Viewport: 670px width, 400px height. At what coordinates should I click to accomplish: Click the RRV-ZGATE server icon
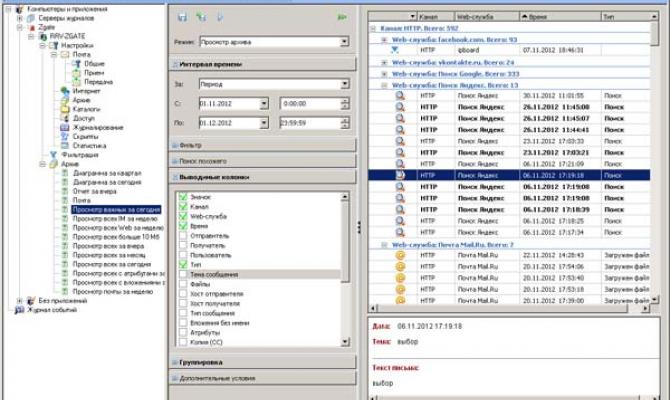(42, 36)
